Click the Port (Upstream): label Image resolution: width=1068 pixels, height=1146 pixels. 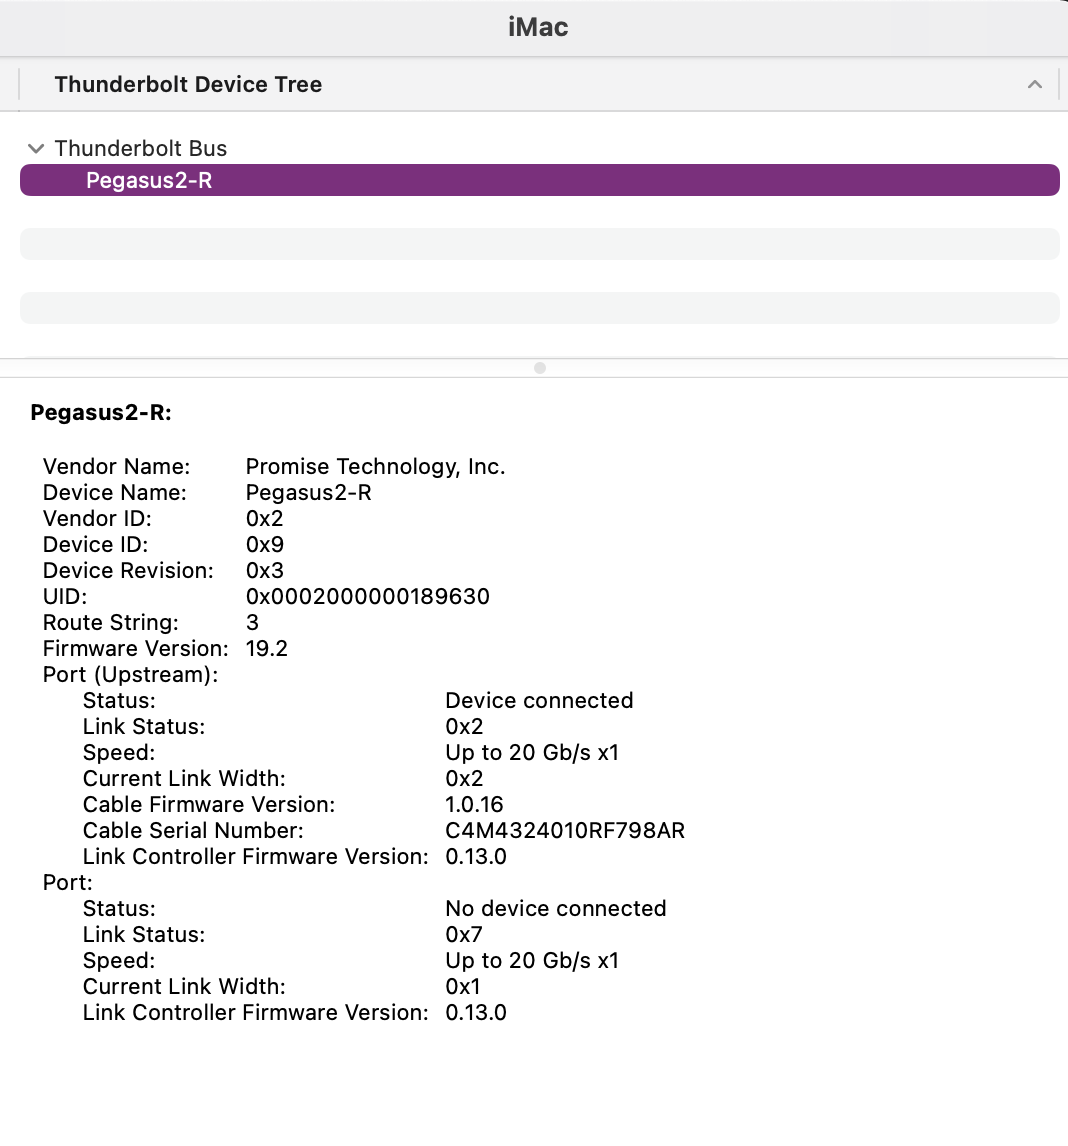pos(131,675)
